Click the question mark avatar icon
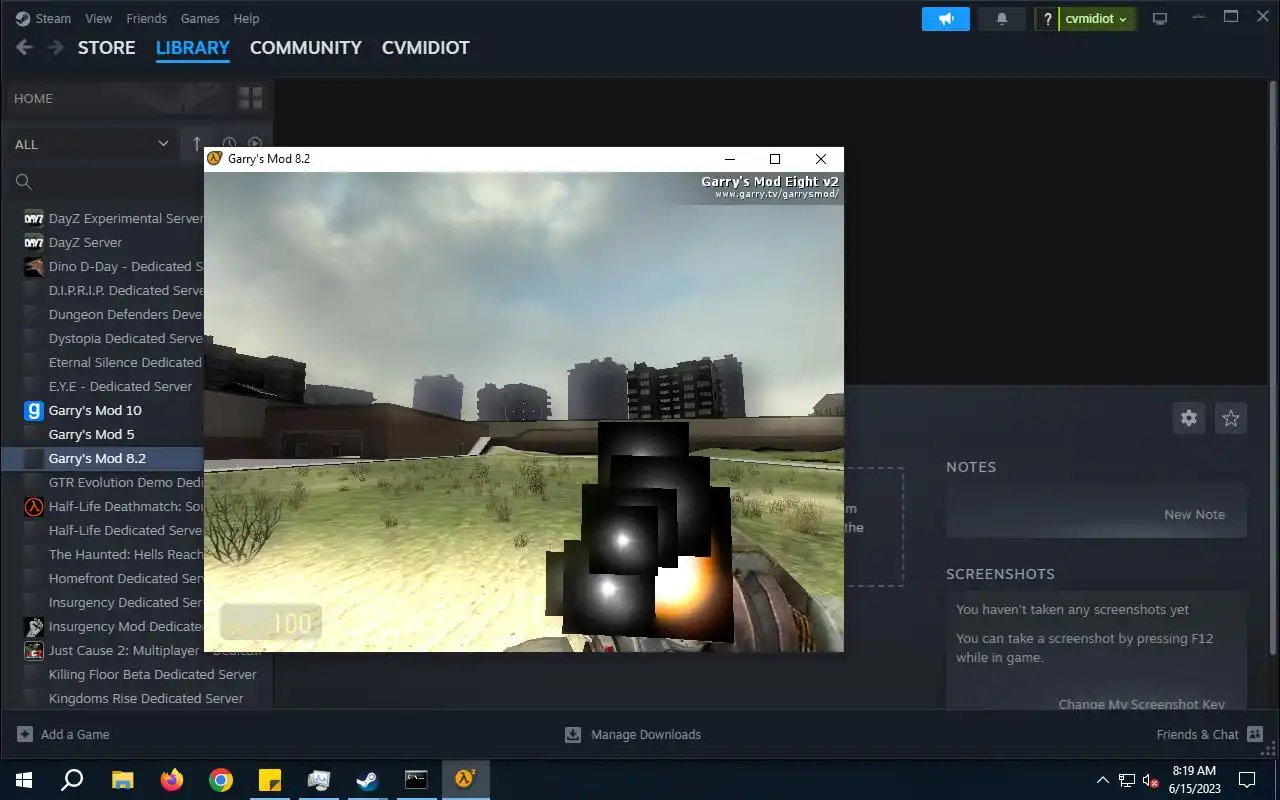The height and width of the screenshot is (800, 1280). [x=1047, y=19]
